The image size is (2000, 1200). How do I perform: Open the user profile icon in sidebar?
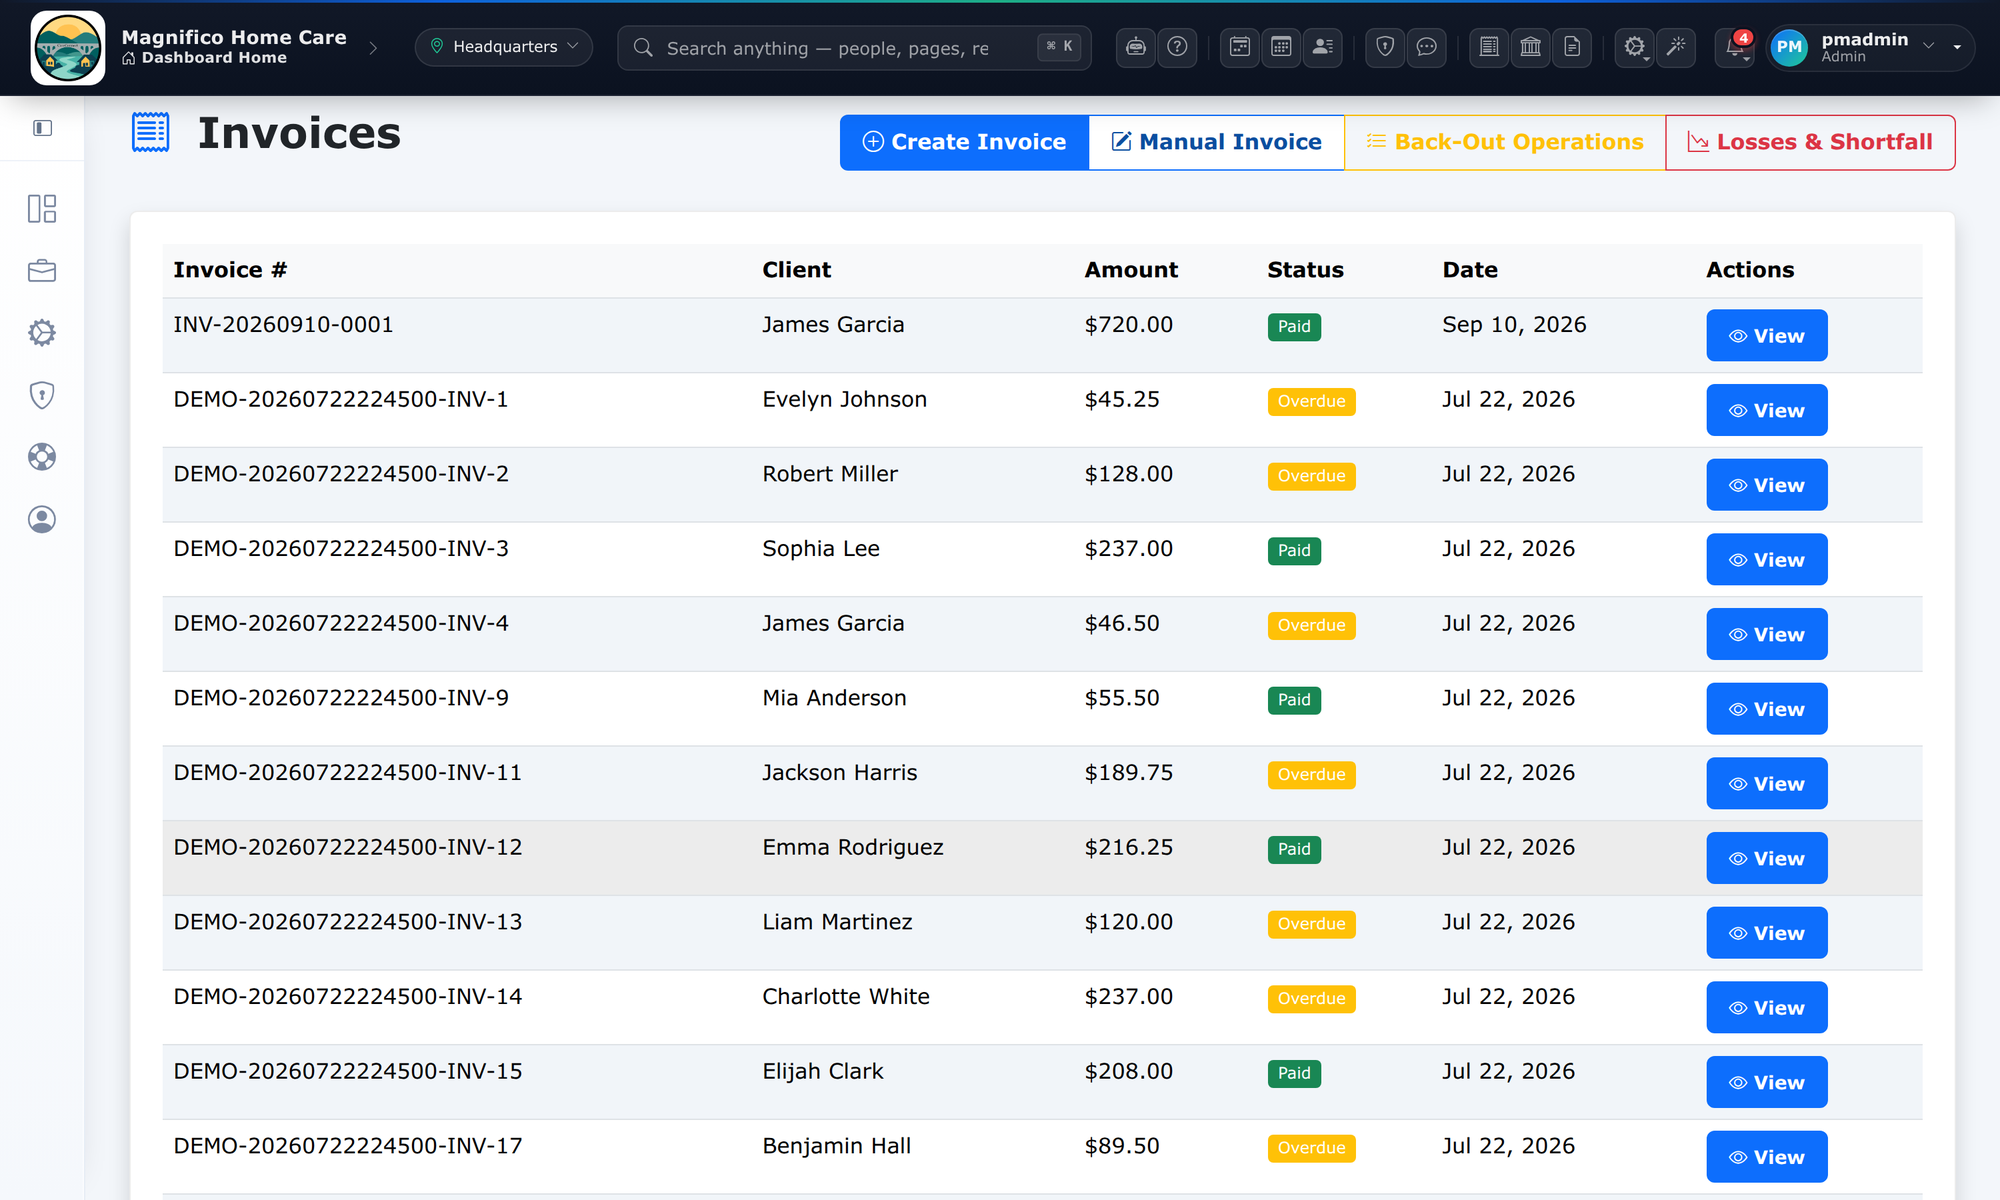[42, 519]
